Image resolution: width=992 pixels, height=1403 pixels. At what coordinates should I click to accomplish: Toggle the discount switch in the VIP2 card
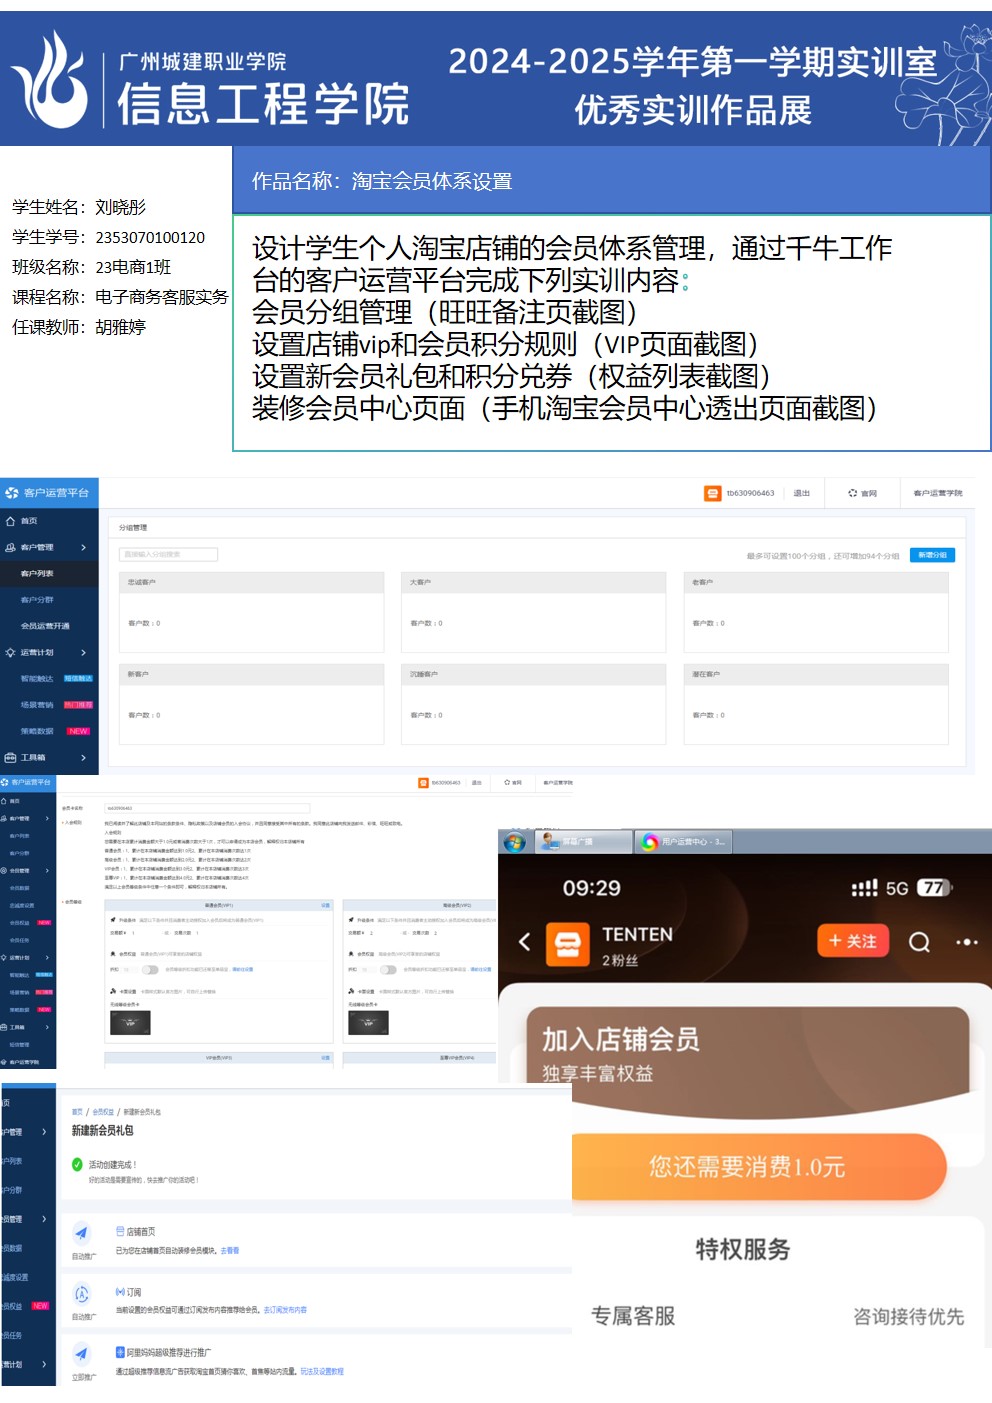(x=388, y=969)
